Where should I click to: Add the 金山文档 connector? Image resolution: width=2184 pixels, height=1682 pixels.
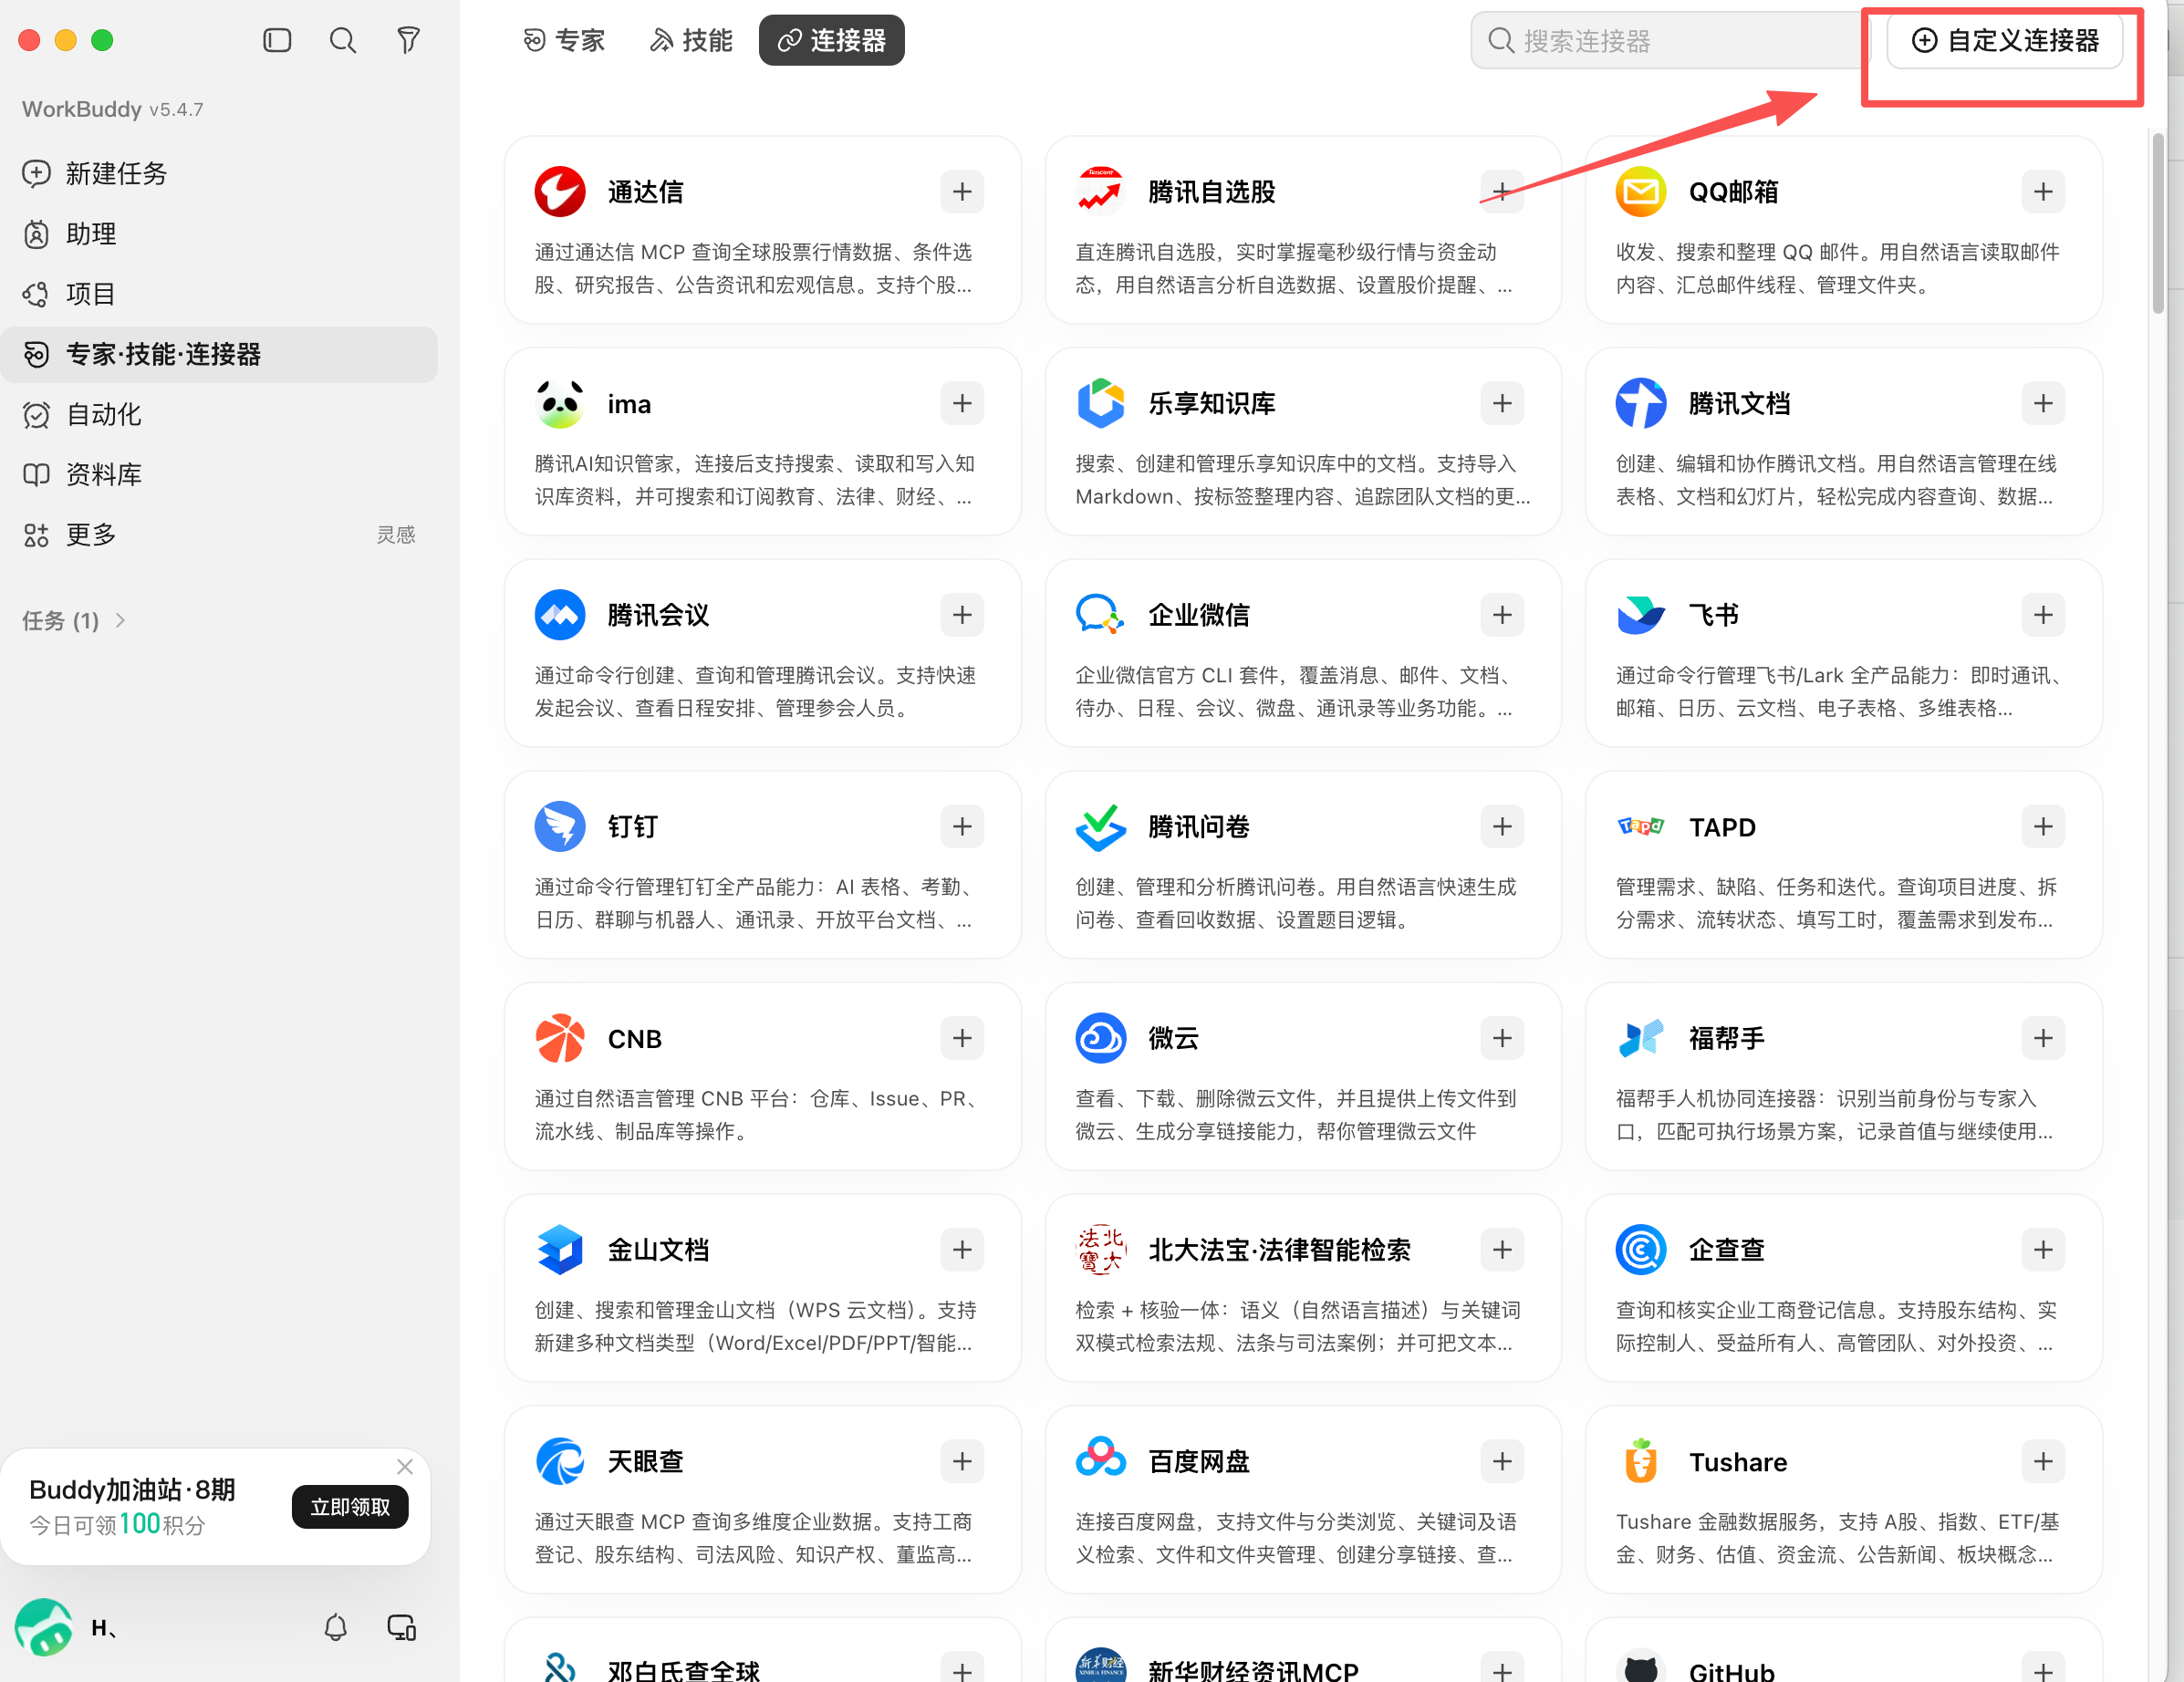(962, 1249)
